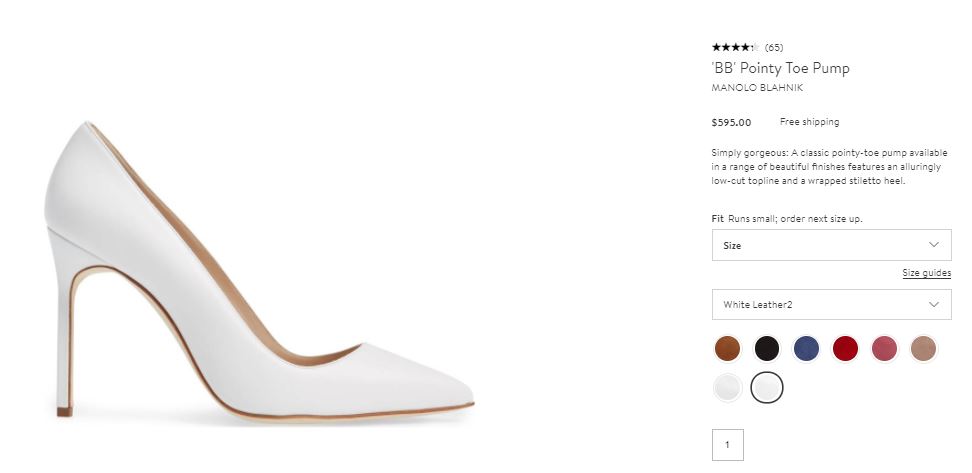Screen dimensions: 972x473
Task: Select the dark red color swatch
Action: [845, 348]
